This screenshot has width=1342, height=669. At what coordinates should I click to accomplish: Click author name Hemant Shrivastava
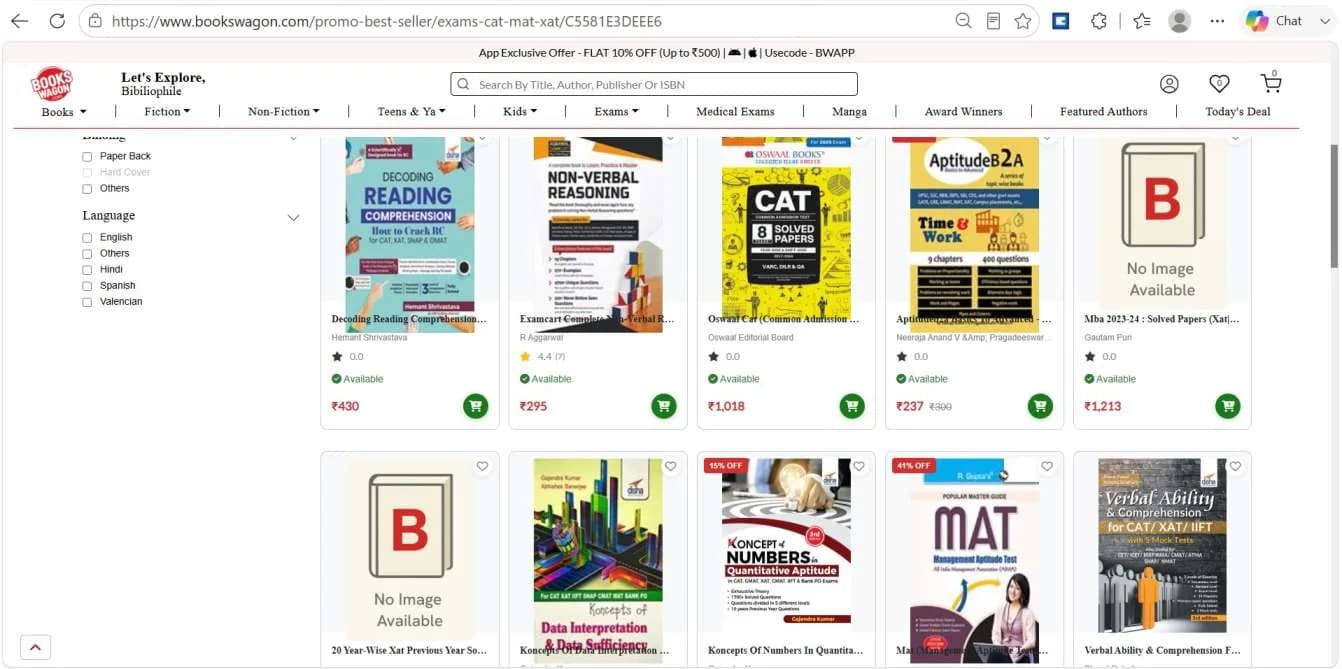point(369,338)
